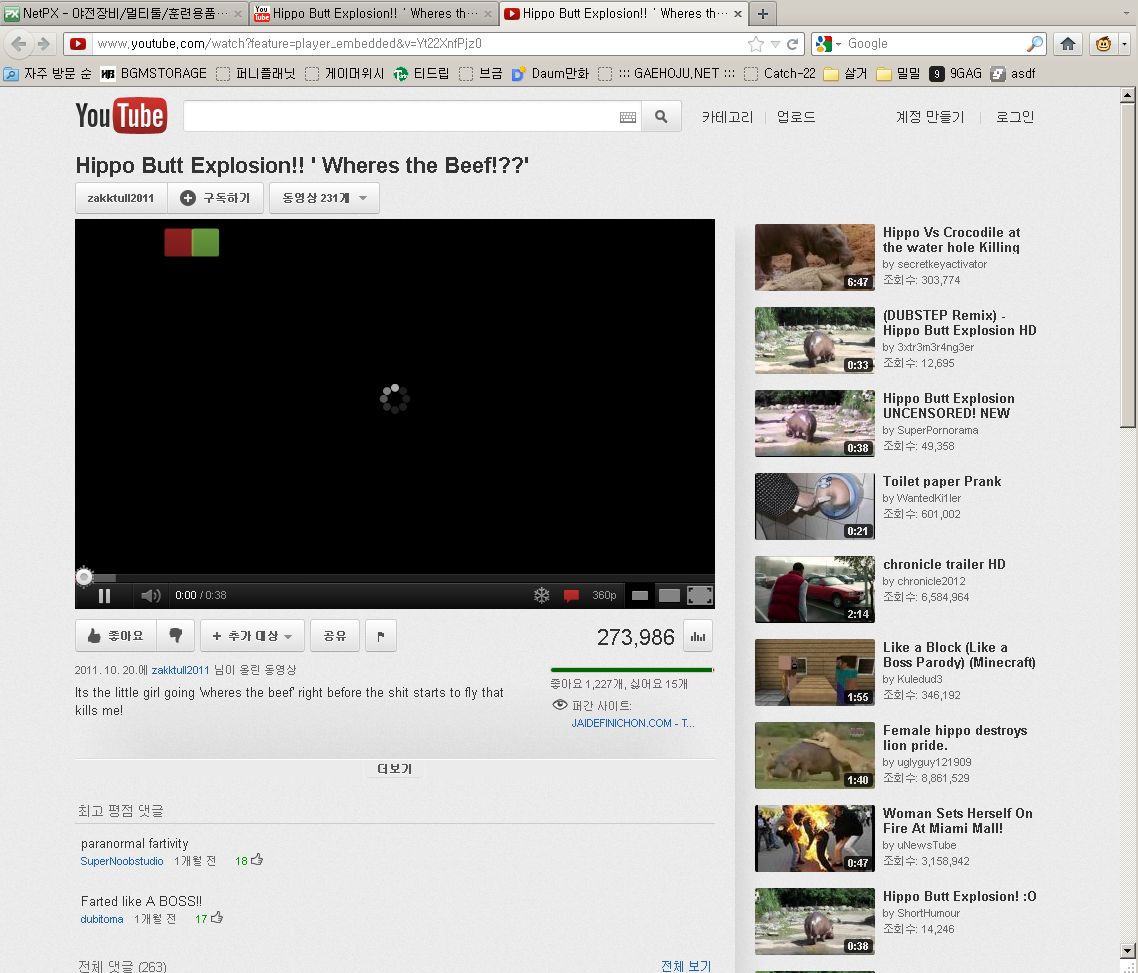Switch to the NetPX browser tab
1138x973 pixels.
124,14
